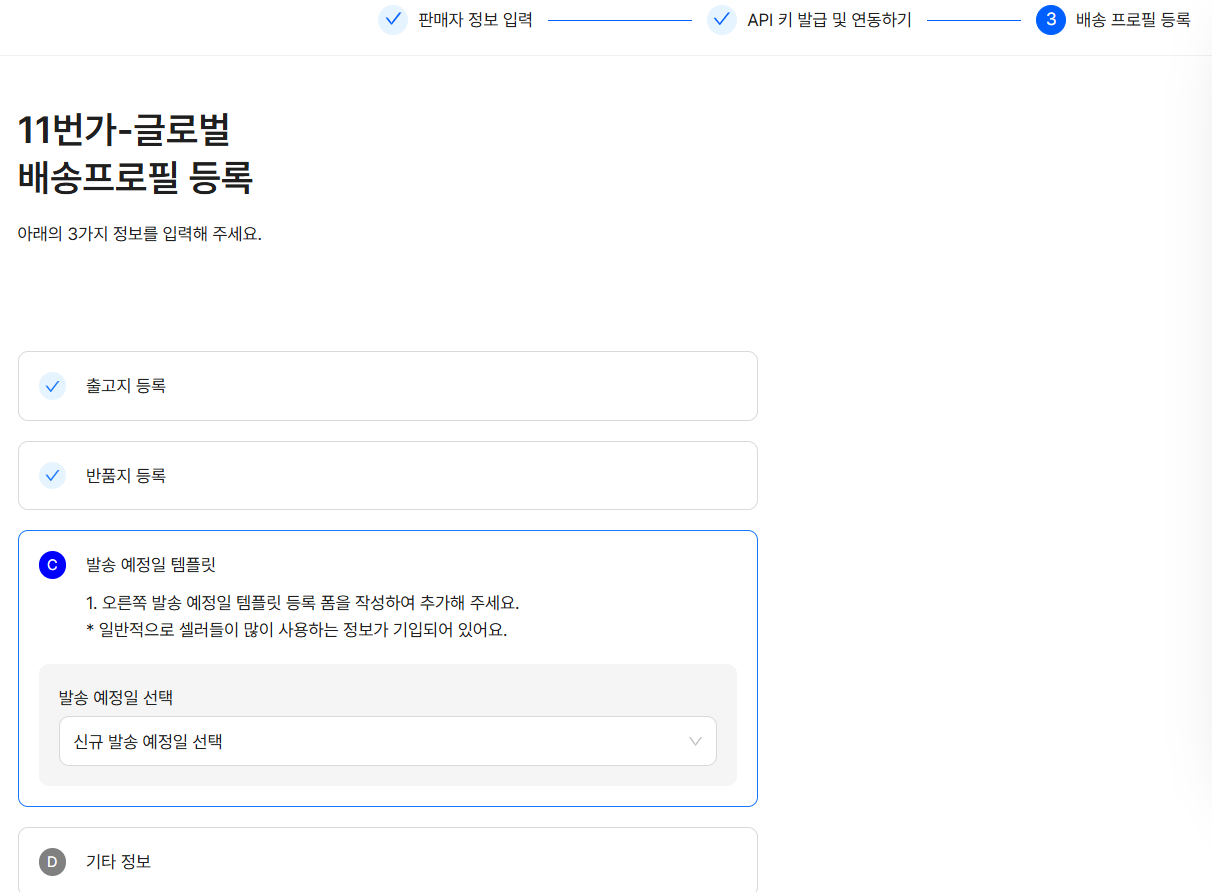
Task: Select 배송 프로필 등록 step label
Action: (x=1133, y=19)
